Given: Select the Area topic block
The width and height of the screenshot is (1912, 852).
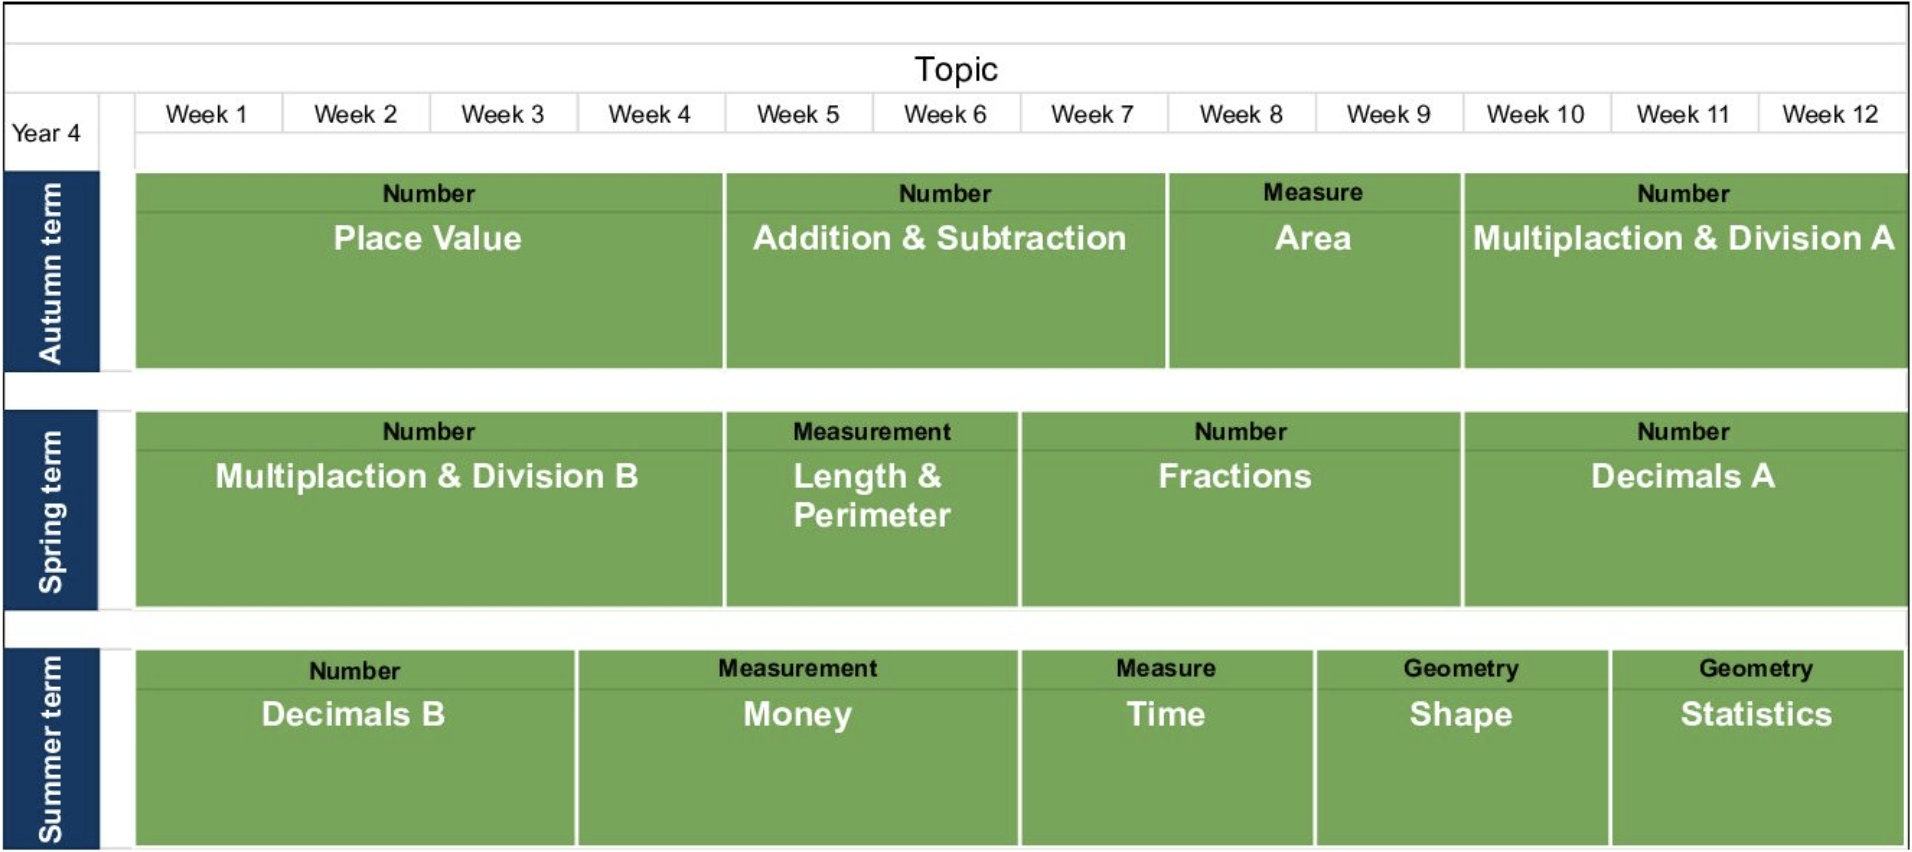Looking at the screenshot, I should [1313, 239].
